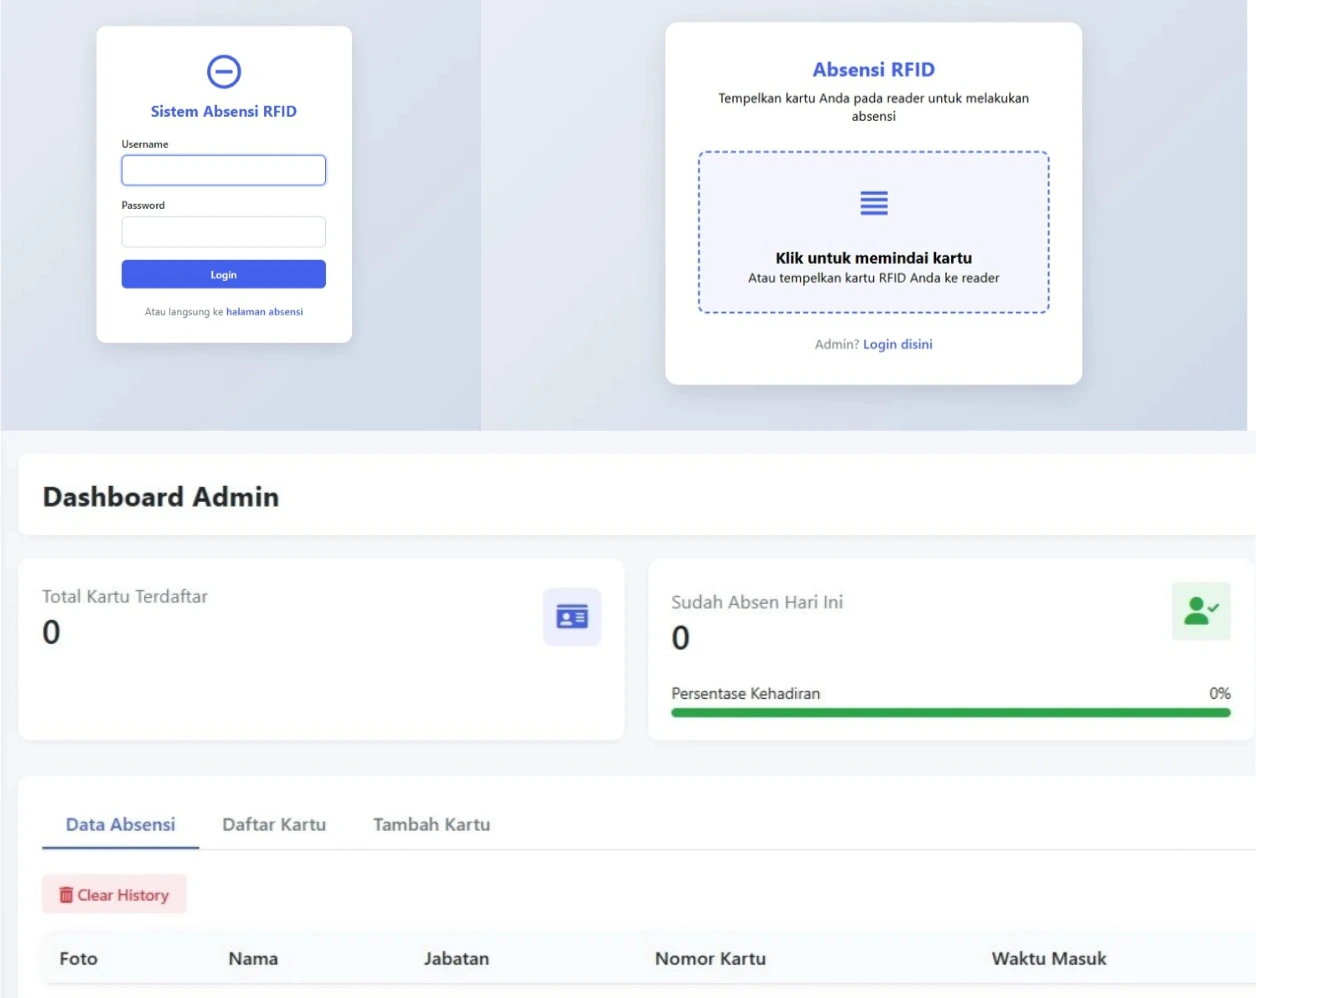Image resolution: width=1331 pixels, height=998 pixels.
Task: Click the Atau tempelkan kartu RFID Anda ke reader text
Action: [x=874, y=278]
